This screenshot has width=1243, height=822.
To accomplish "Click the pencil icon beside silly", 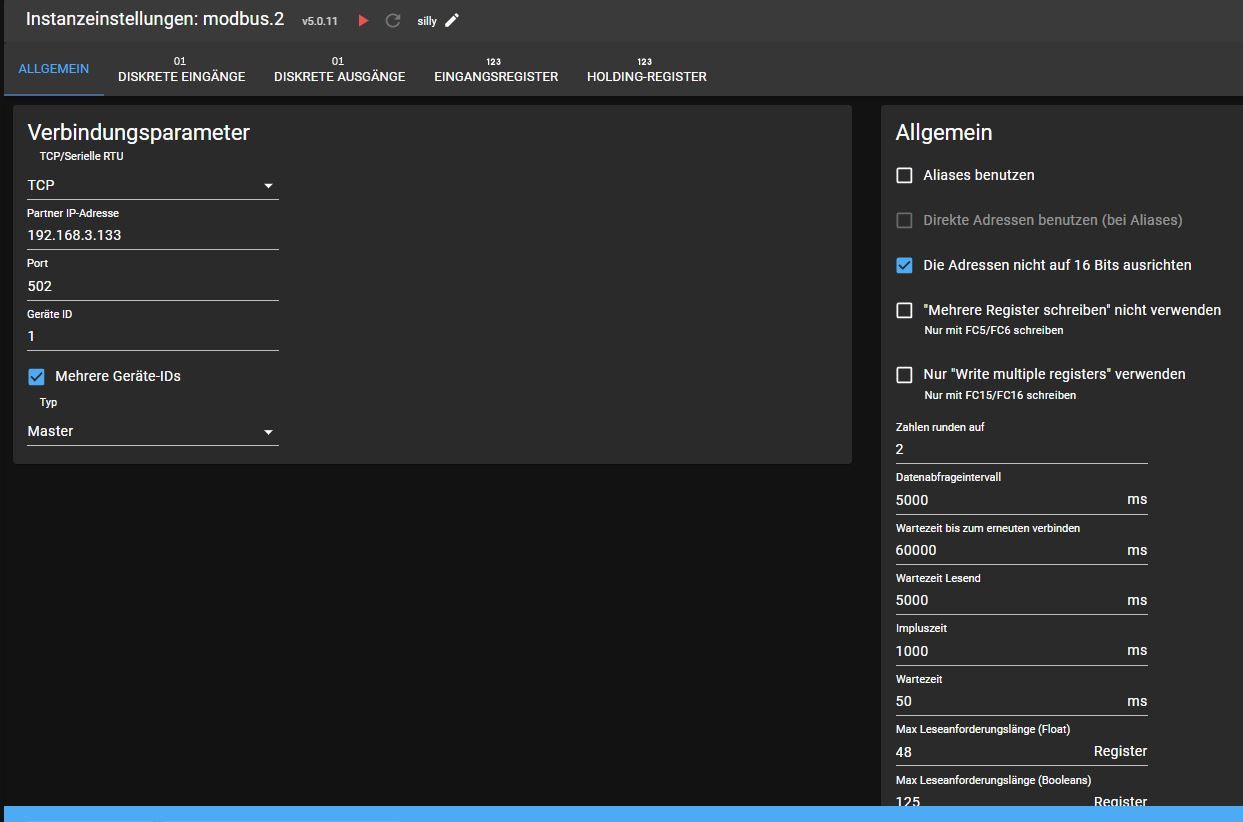I will click(452, 21).
